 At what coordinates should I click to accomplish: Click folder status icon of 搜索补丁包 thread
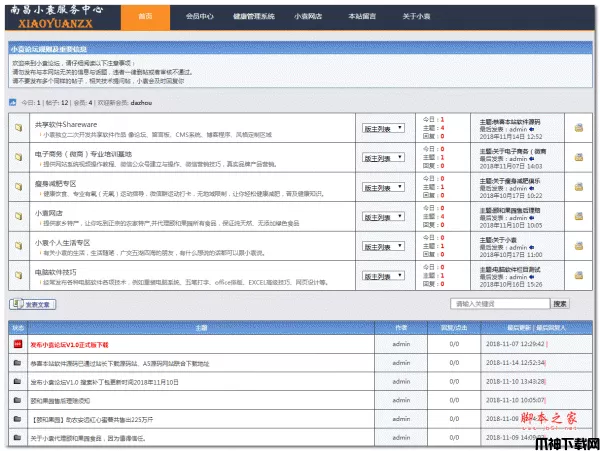[x=17, y=381]
